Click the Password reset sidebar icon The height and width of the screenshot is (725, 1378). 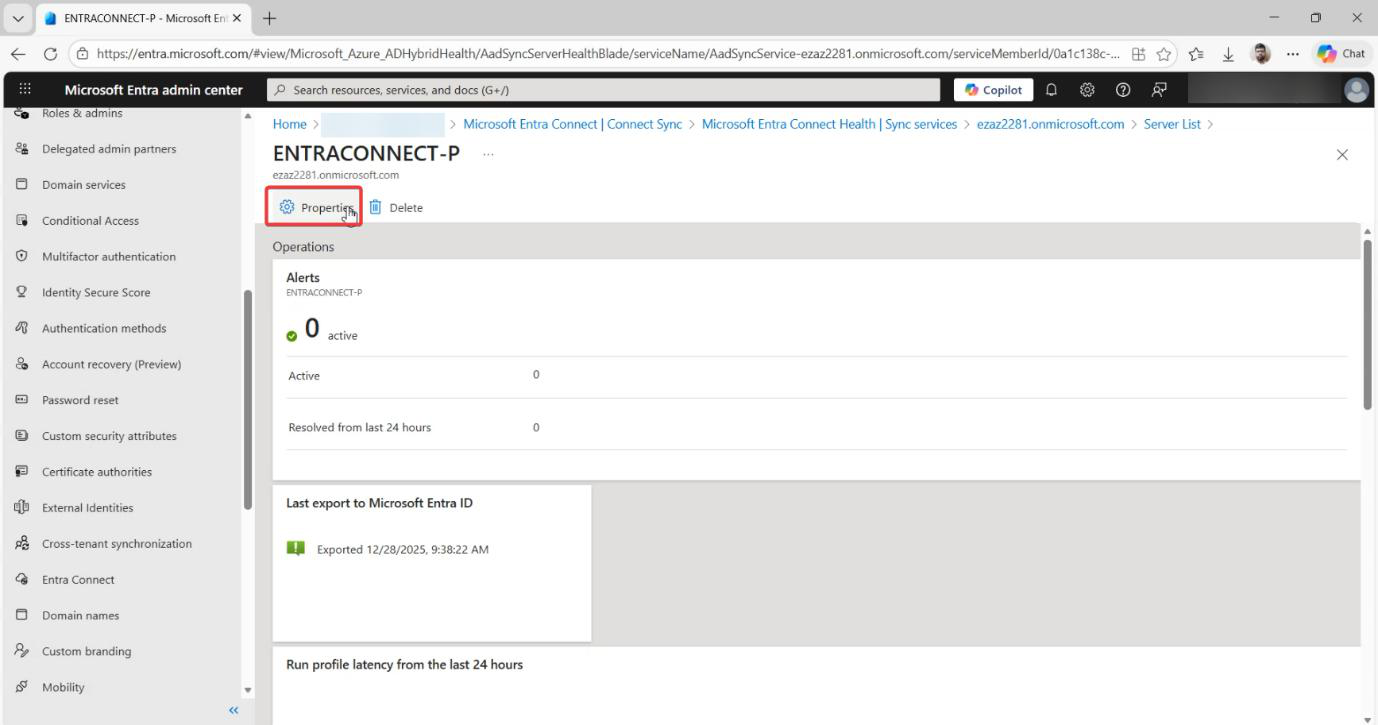tap(21, 400)
